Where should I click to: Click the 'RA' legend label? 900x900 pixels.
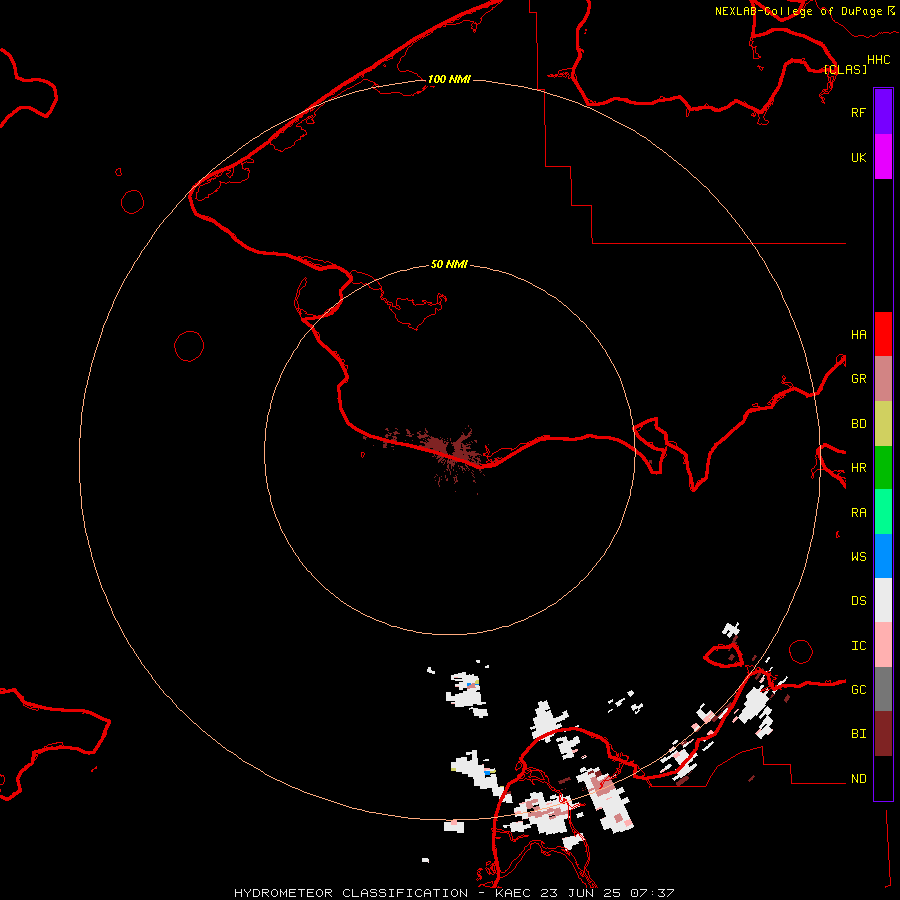[x=858, y=512]
